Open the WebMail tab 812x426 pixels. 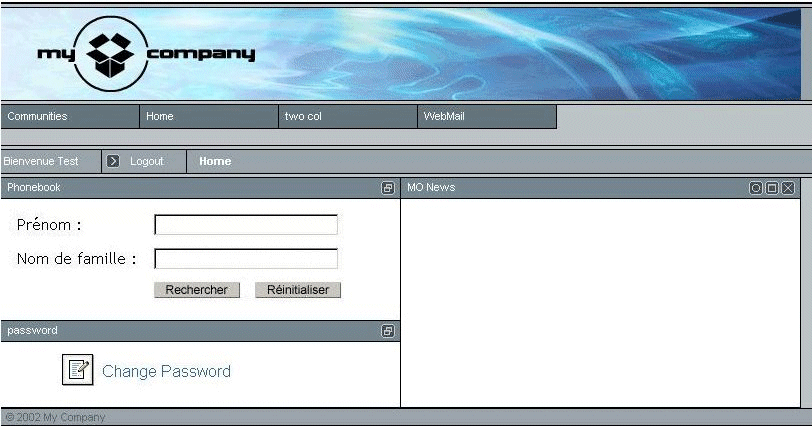pyautogui.click(x=487, y=116)
